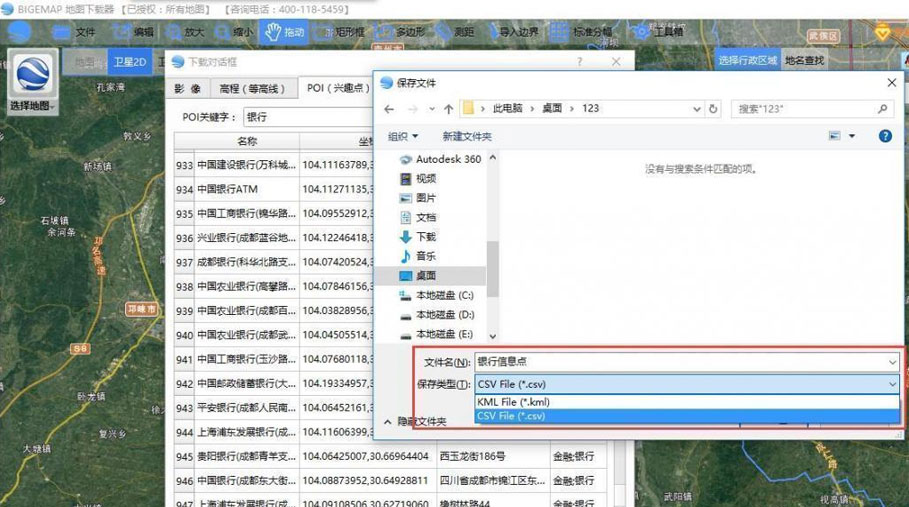Viewport: 909px width, 507px height.
Task: Go forward in save dialog navigation
Action: coord(412,109)
